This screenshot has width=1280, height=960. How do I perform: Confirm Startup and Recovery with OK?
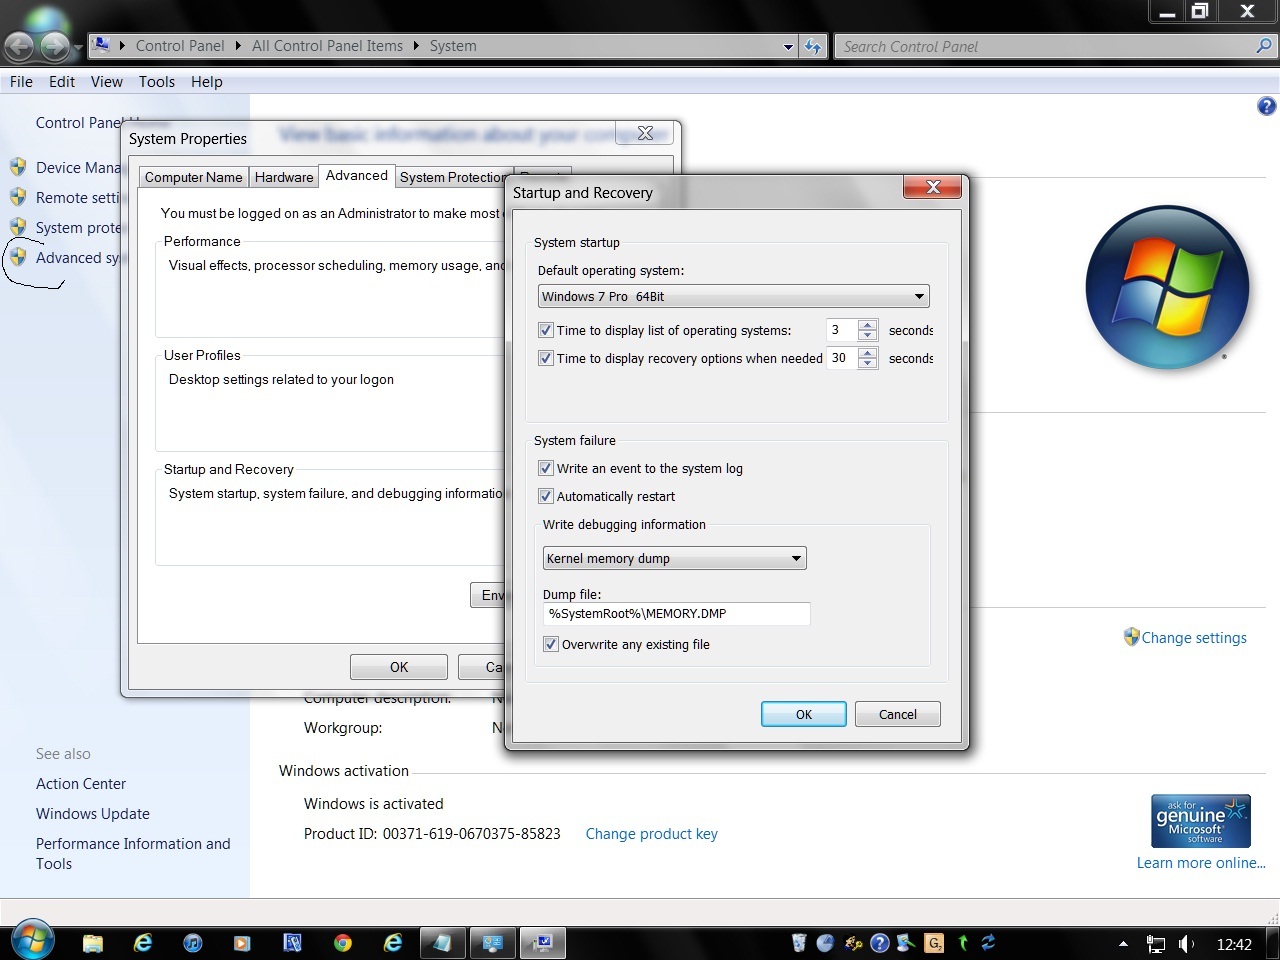click(x=804, y=714)
